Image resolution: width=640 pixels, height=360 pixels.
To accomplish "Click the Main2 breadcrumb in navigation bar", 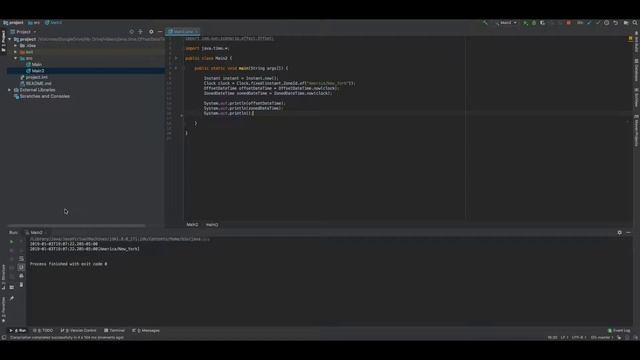I will point(53,23).
